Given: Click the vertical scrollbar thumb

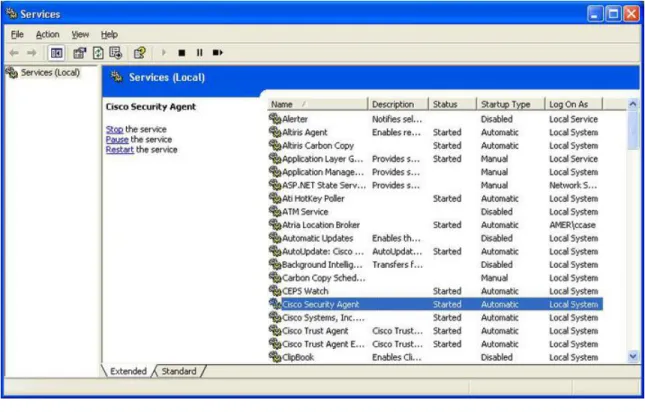Looking at the screenshot, I should coord(633,130).
